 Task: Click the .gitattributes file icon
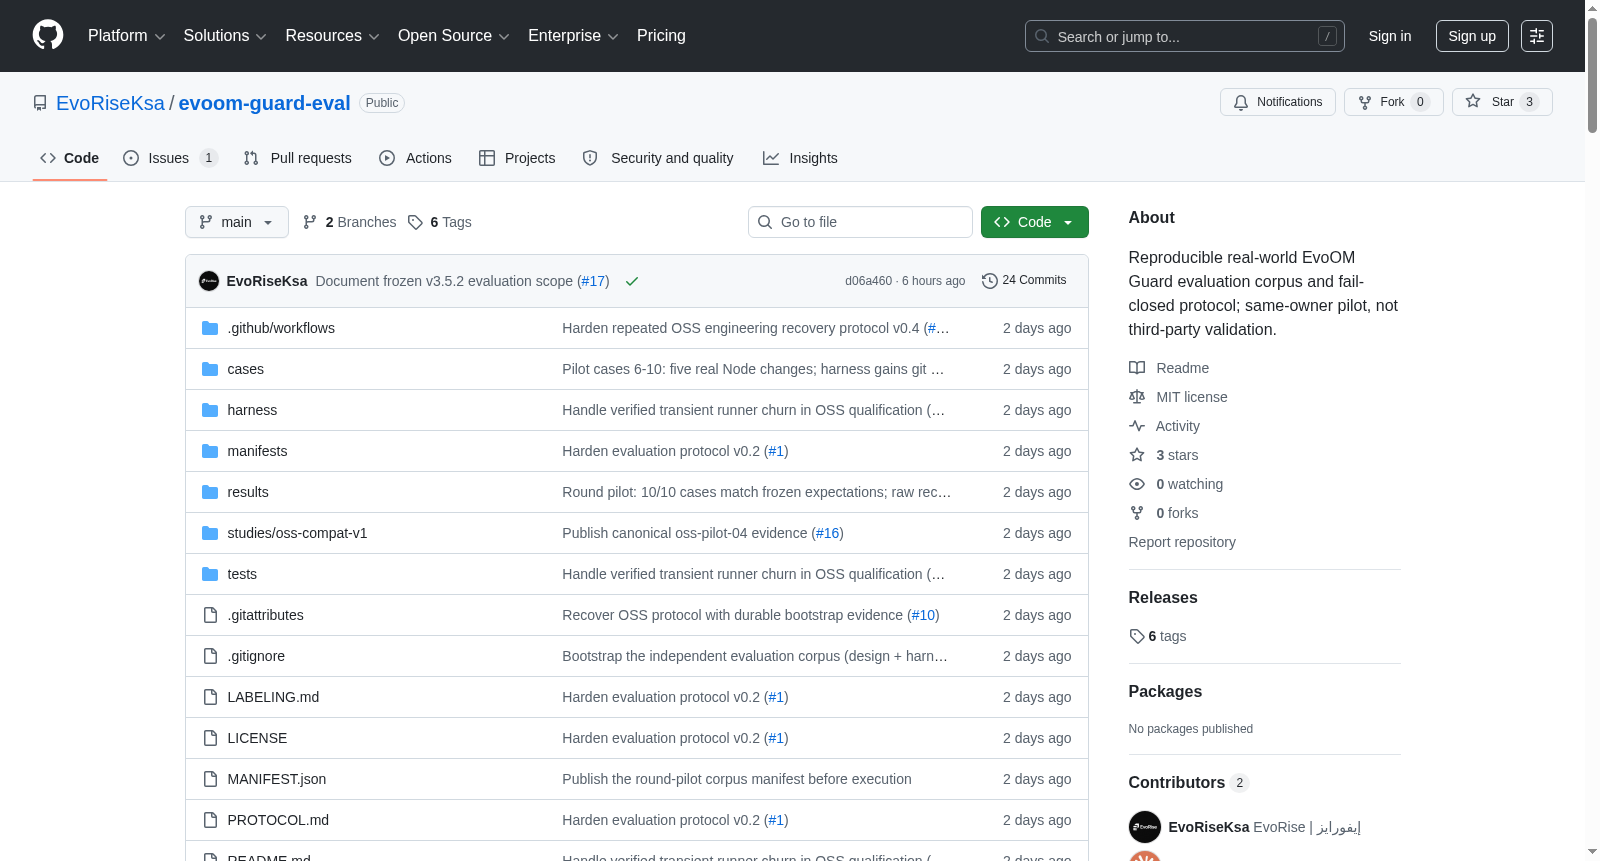(x=210, y=615)
